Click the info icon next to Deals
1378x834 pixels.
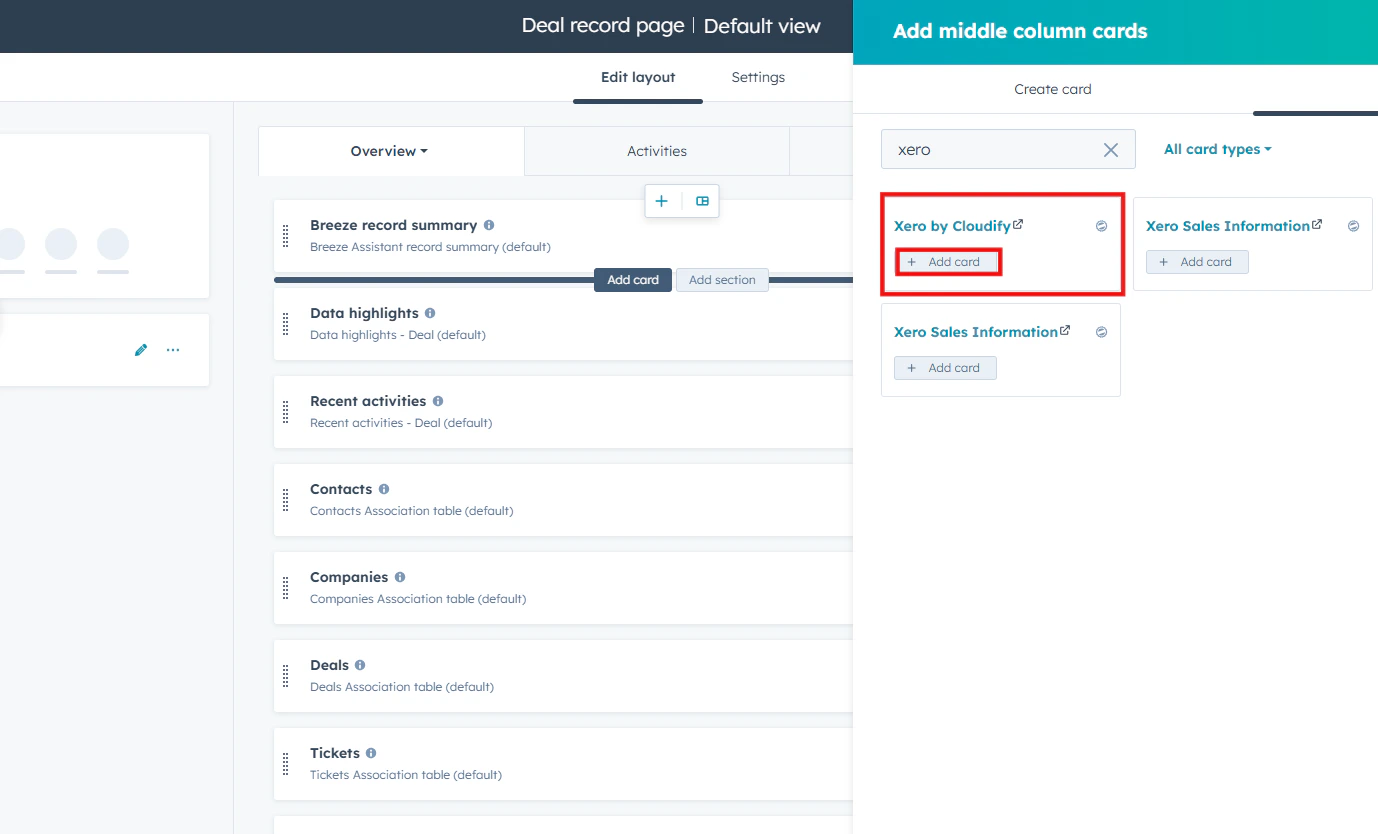pos(360,665)
